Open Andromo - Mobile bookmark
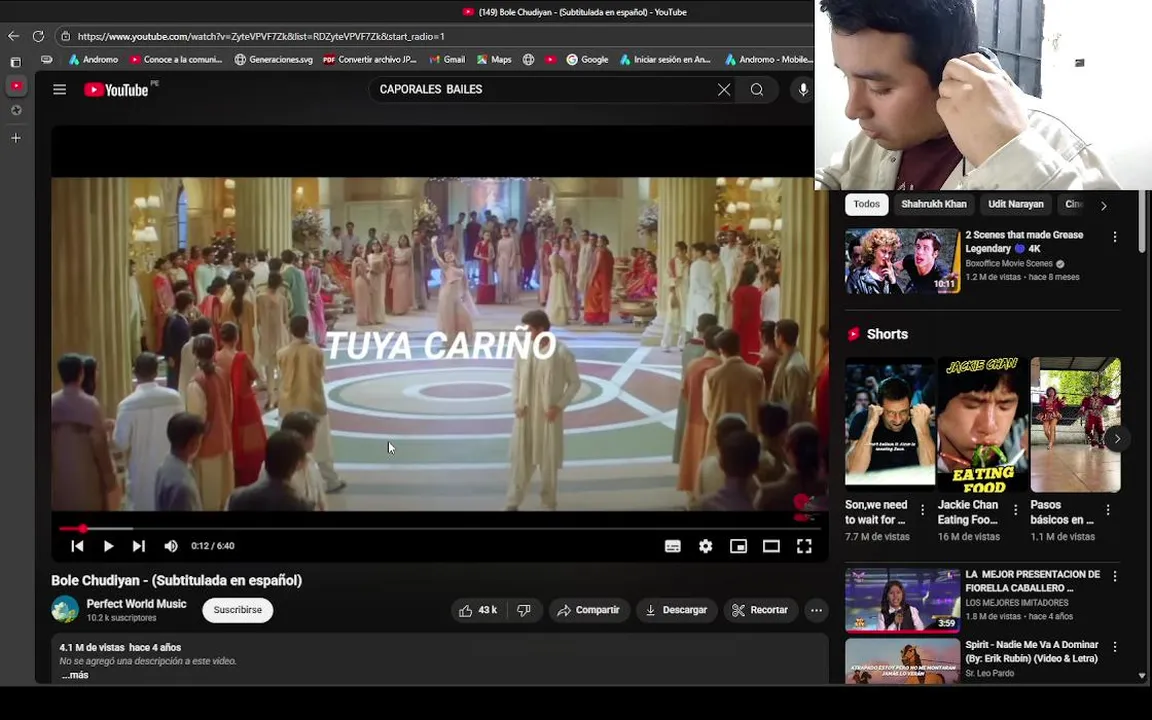 [768, 60]
